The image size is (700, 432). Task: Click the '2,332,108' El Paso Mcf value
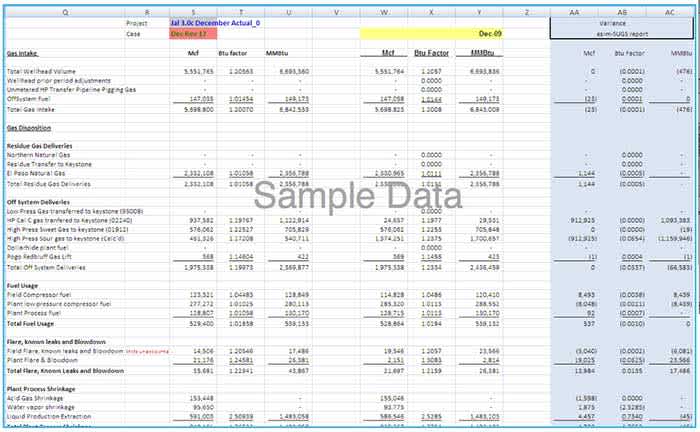(199, 173)
